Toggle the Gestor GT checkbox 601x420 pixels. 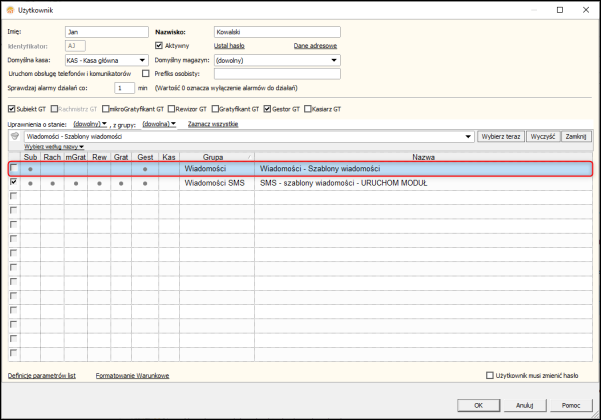(267, 109)
